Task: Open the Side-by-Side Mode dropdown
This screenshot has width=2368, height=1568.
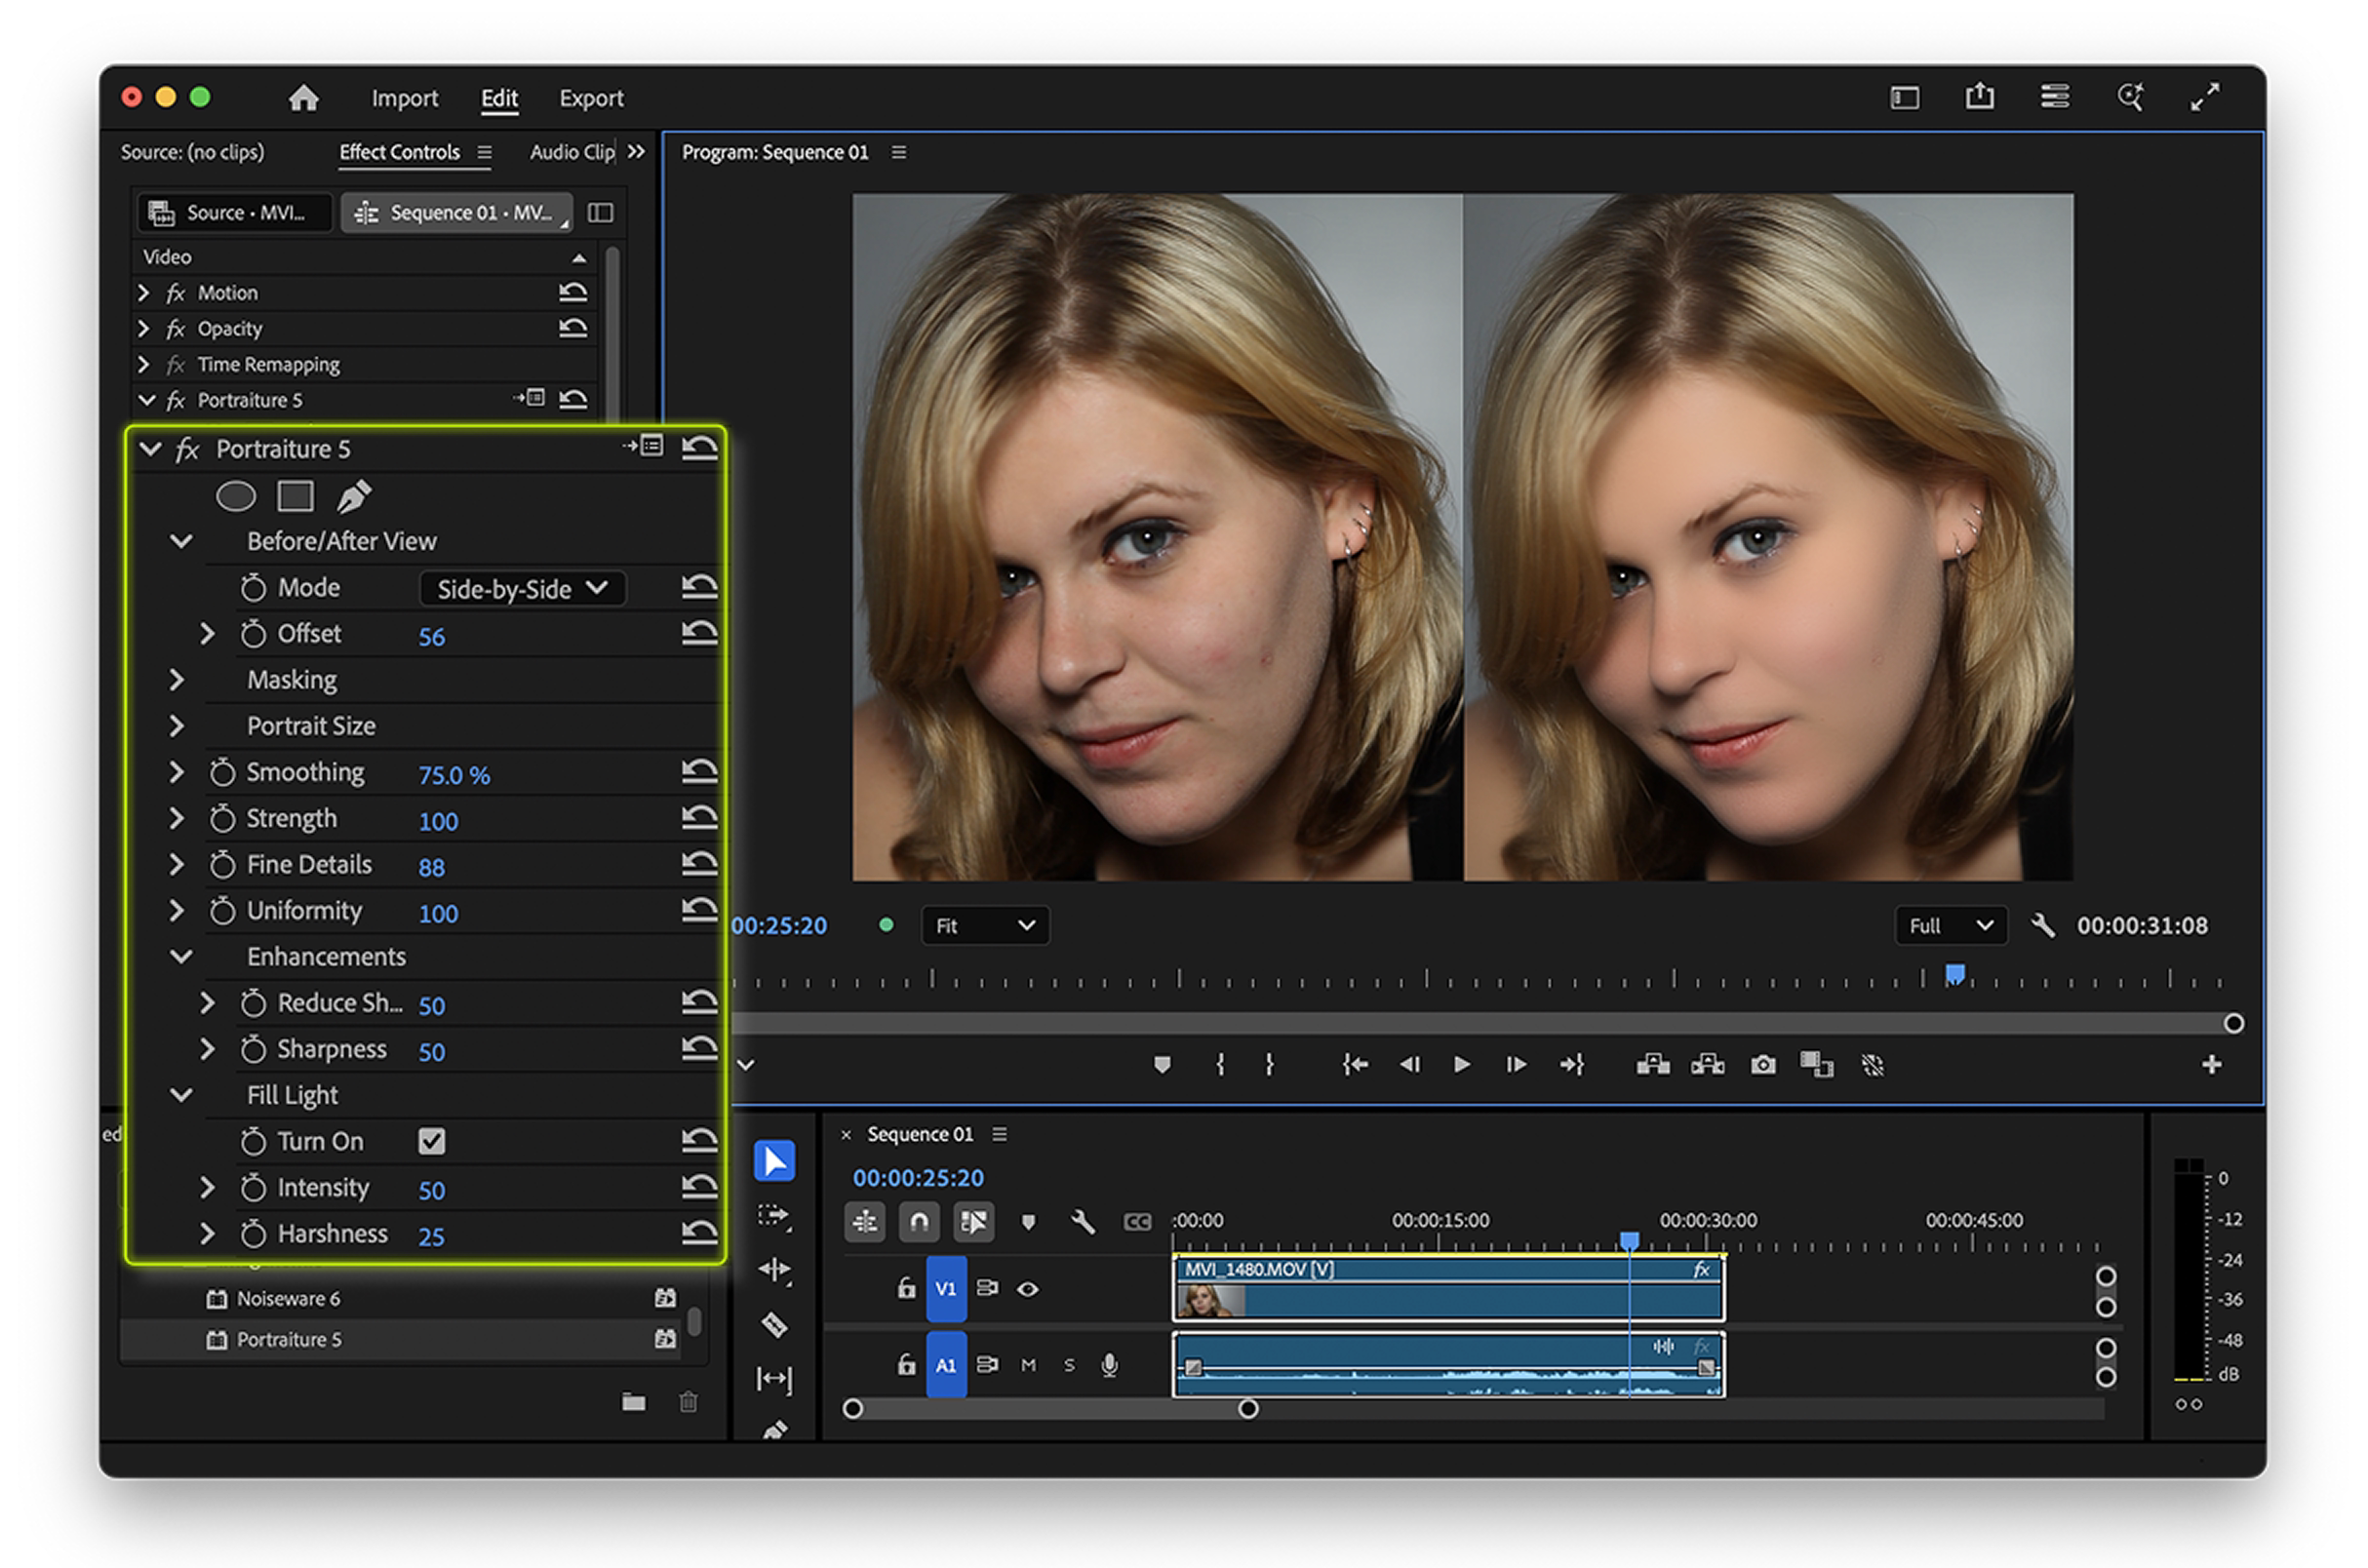Action: pos(522,589)
